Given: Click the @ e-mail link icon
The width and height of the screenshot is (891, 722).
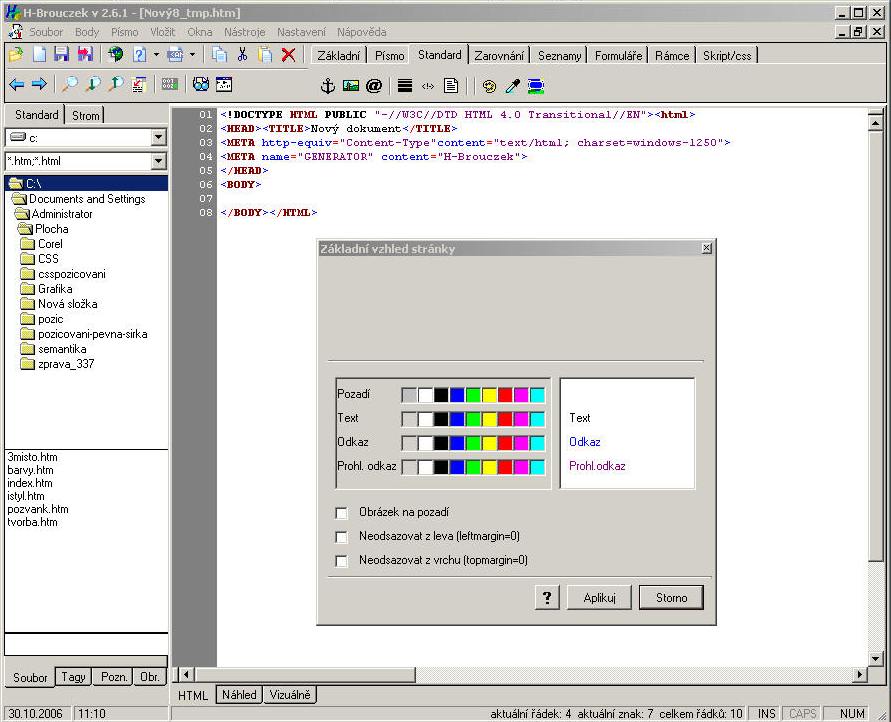Looking at the screenshot, I should [x=374, y=86].
